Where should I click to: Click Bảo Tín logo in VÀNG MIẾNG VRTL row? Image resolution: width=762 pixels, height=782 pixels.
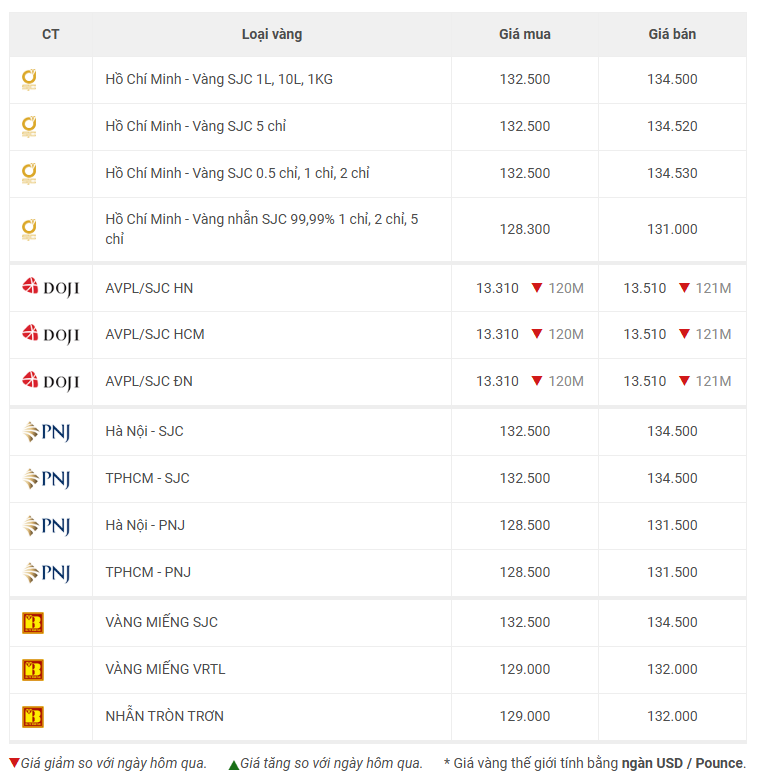point(33,669)
